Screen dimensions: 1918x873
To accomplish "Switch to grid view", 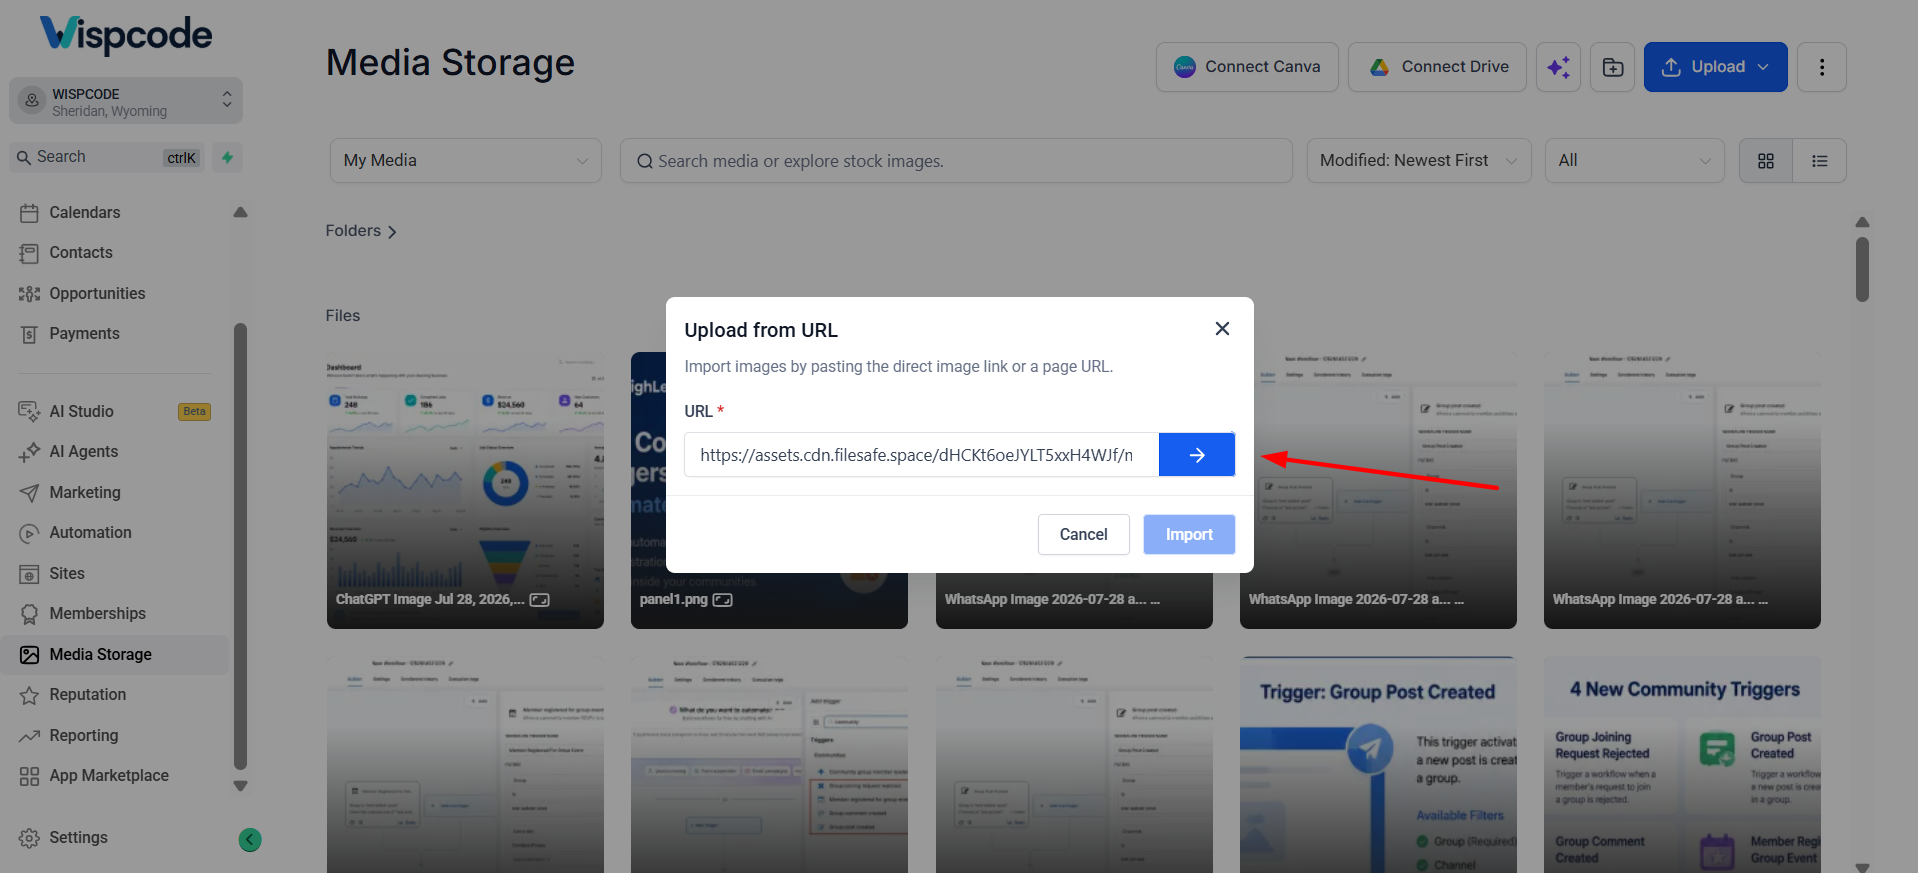I will pyautogui.click(x=1766, y=161).
